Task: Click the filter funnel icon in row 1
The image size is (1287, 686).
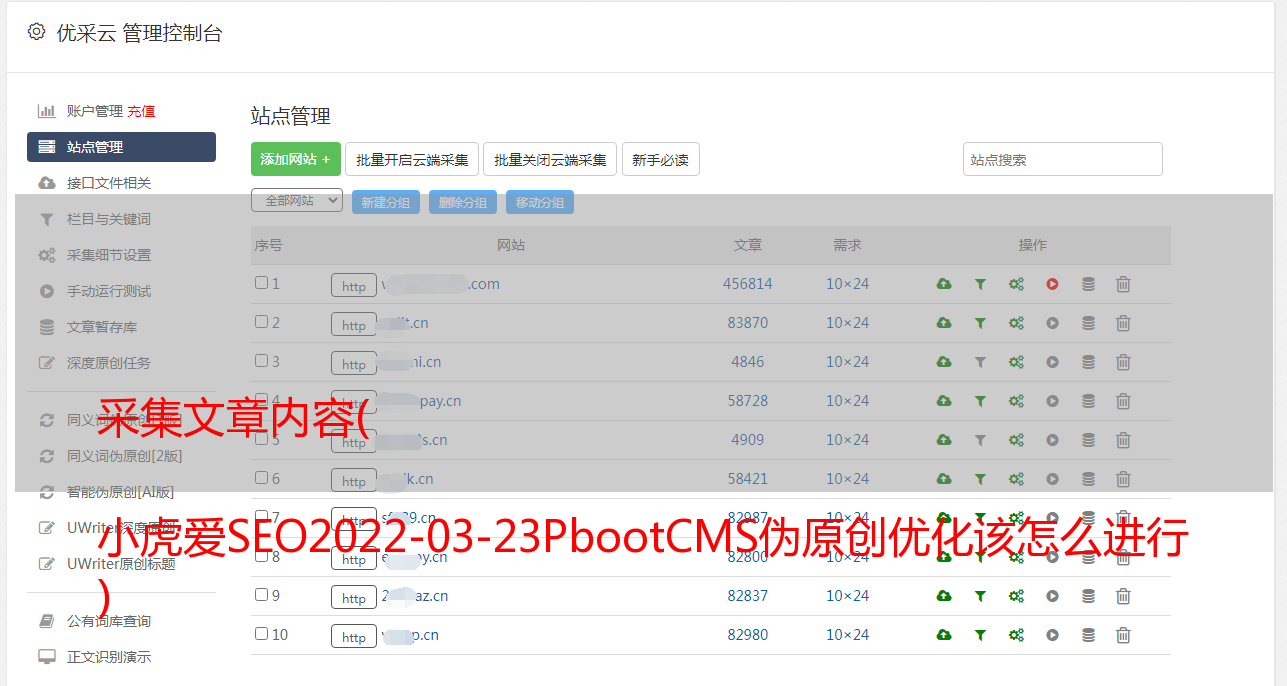Action: click(980, 284)
